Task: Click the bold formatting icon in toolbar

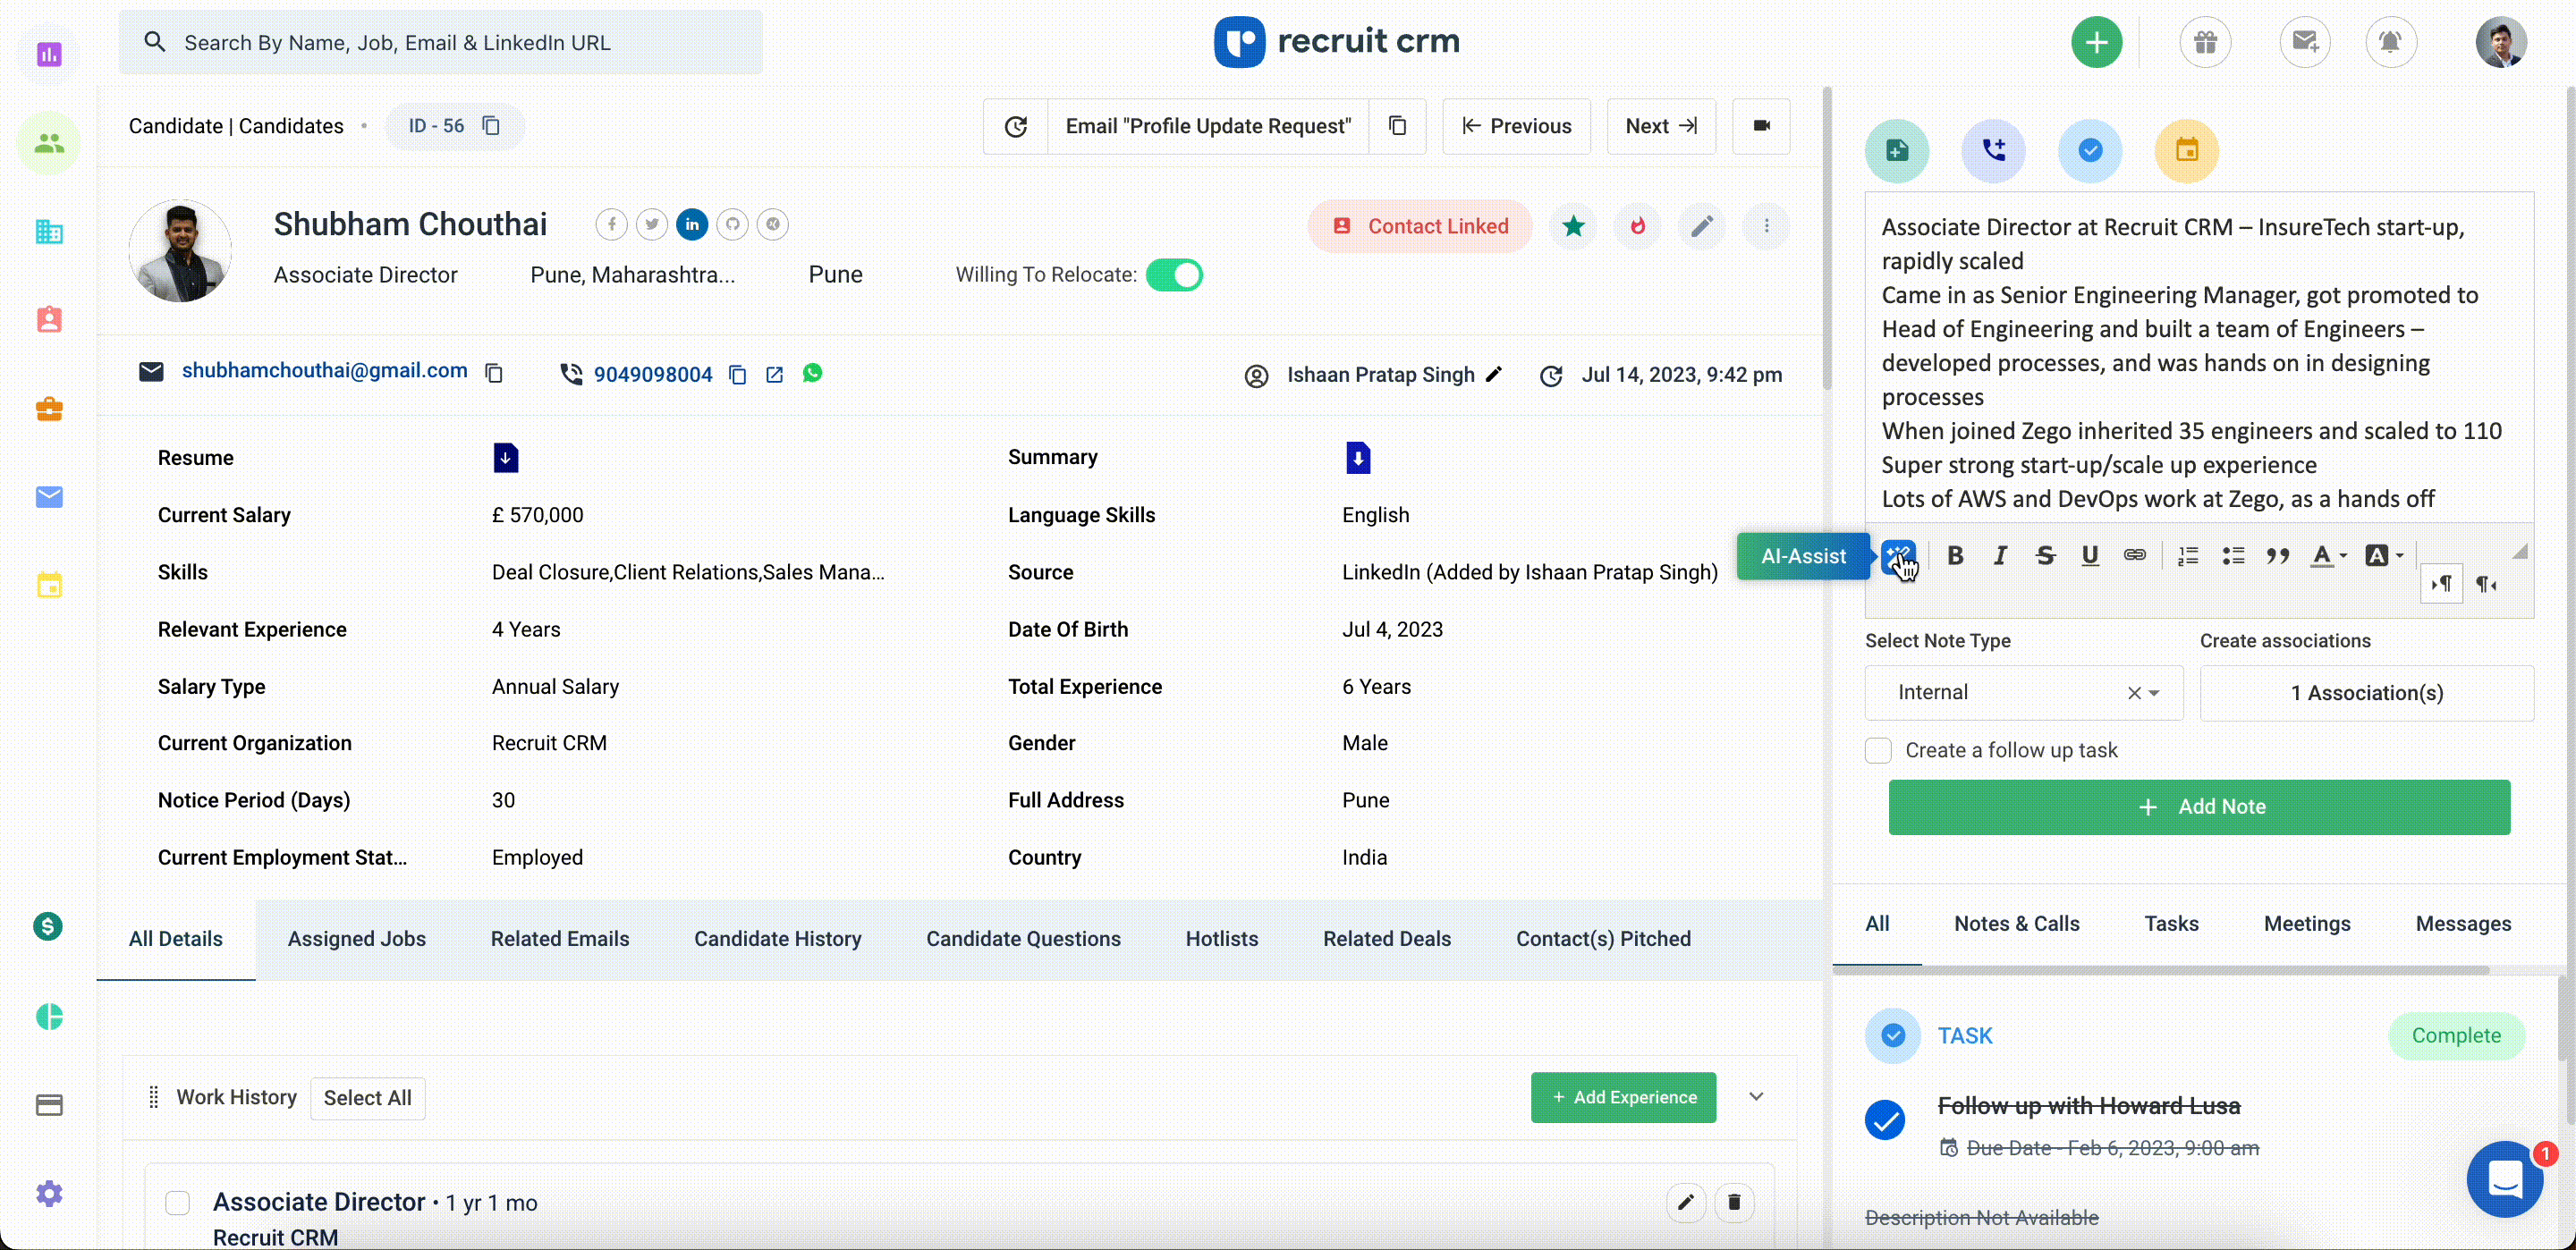Action: 1957,555
